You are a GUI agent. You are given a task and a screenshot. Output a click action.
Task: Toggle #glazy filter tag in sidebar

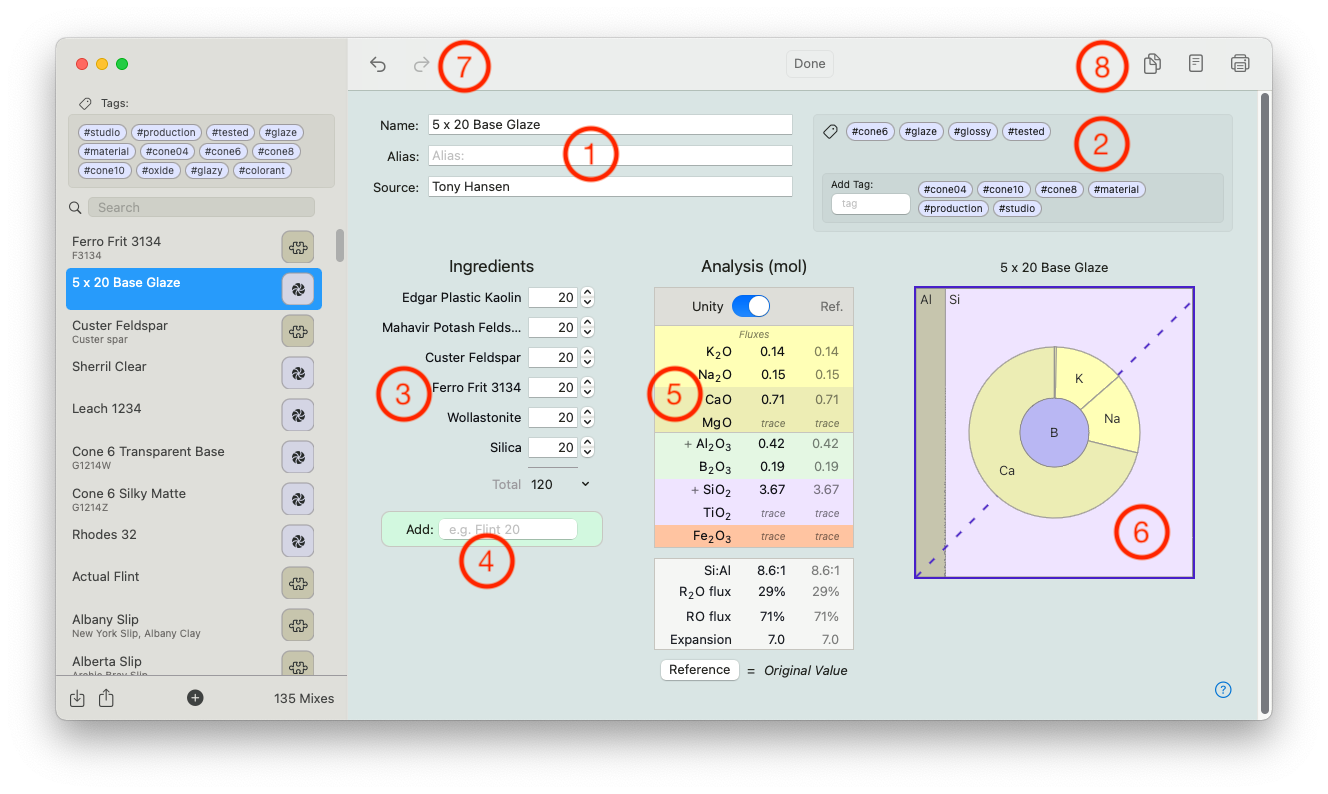pos(206,170)
